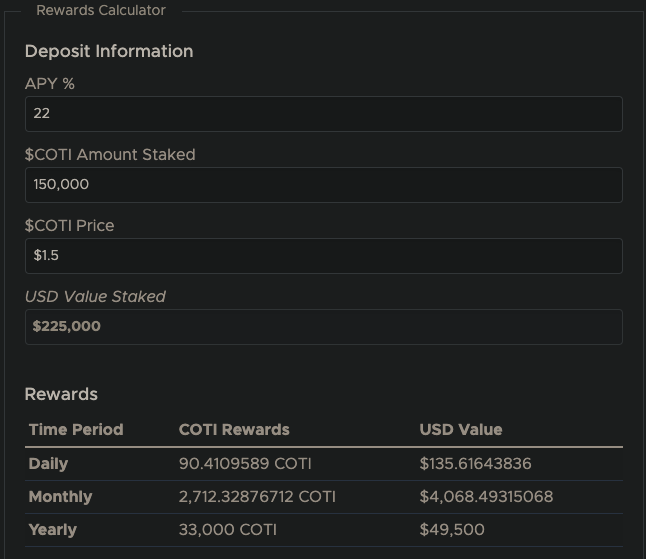
Task: Click the 90.4109589 COTI daily reward
Action: point(245,464)
